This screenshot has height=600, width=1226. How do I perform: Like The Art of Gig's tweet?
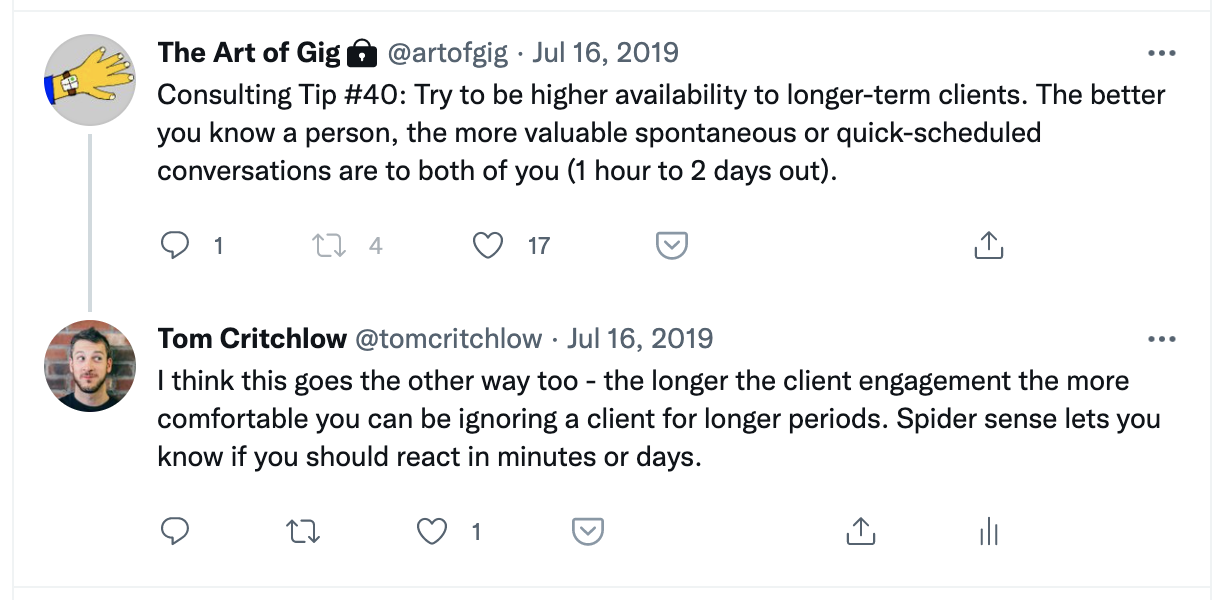pyautogui.click(x=487, y=245)
